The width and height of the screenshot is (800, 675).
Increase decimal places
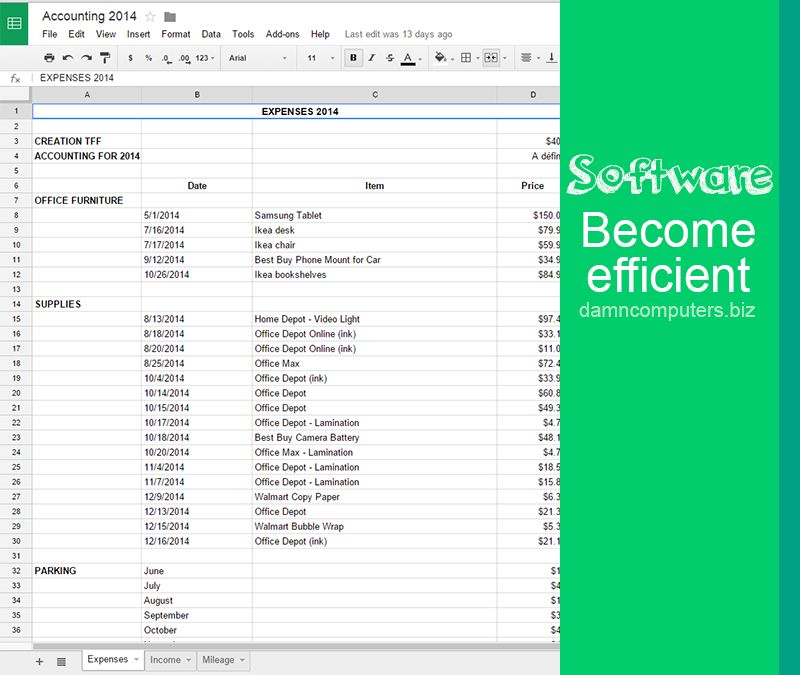184,58
